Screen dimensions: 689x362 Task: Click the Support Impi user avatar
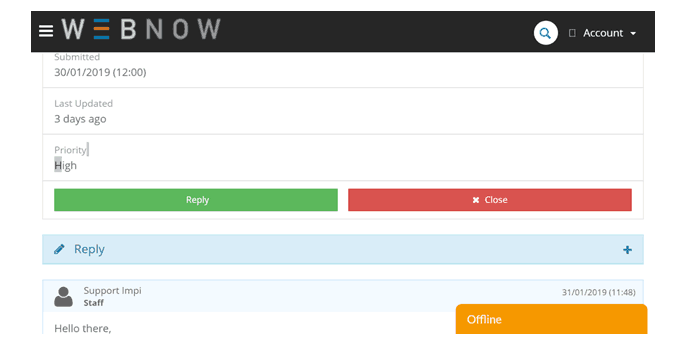click(63, 297)
